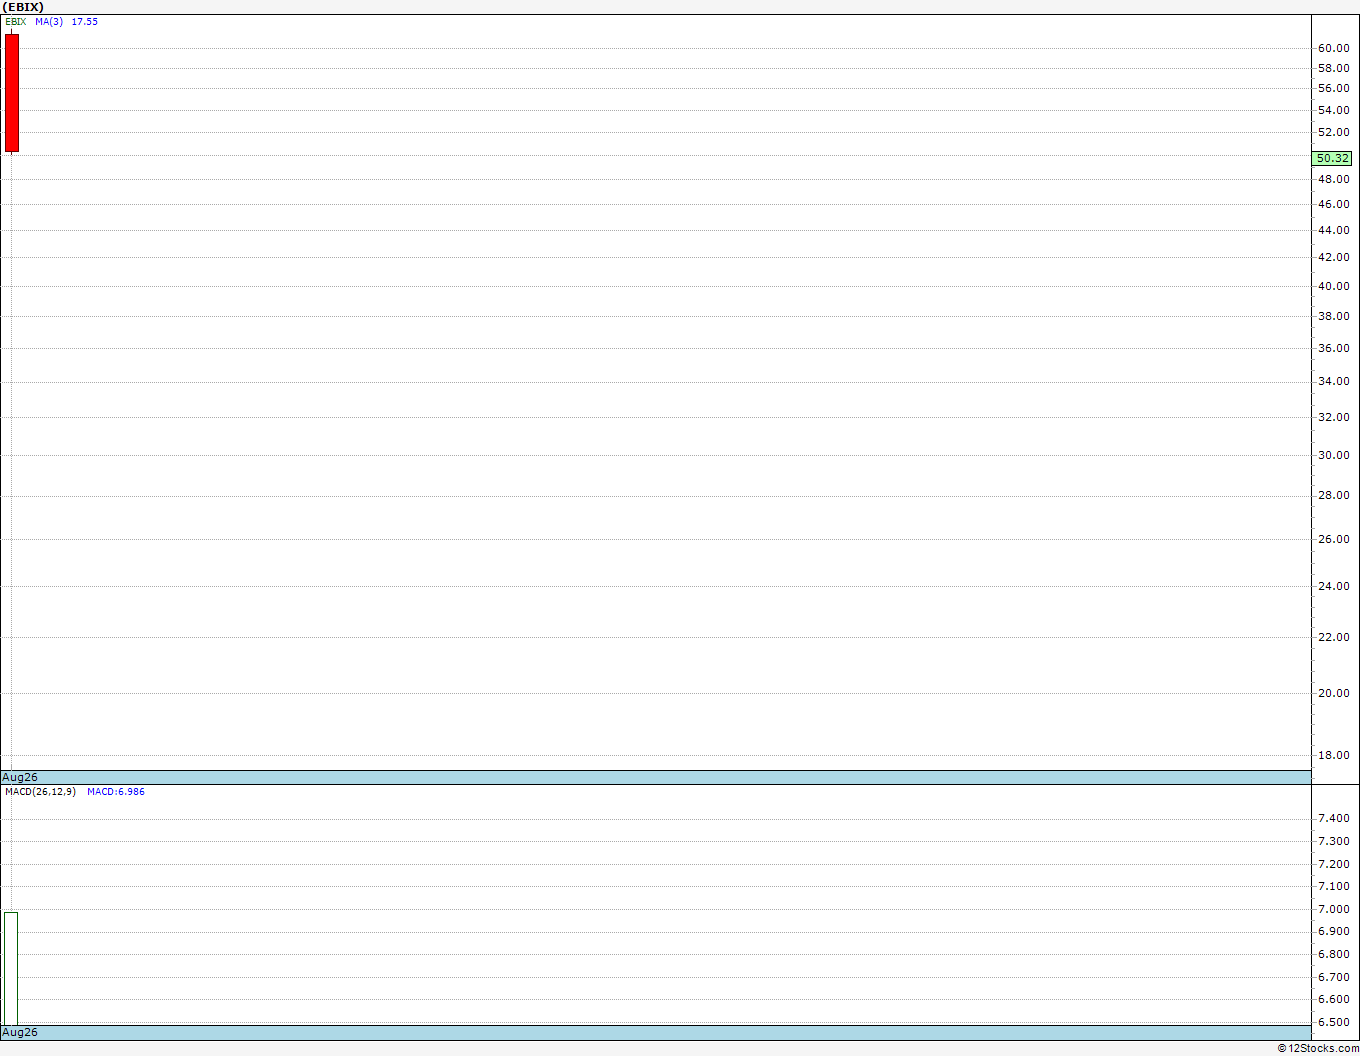The width and height of the screenshot is (1360, 1056).
Task: Click the 60.00 price axis label
Action: click(1333, 48)
